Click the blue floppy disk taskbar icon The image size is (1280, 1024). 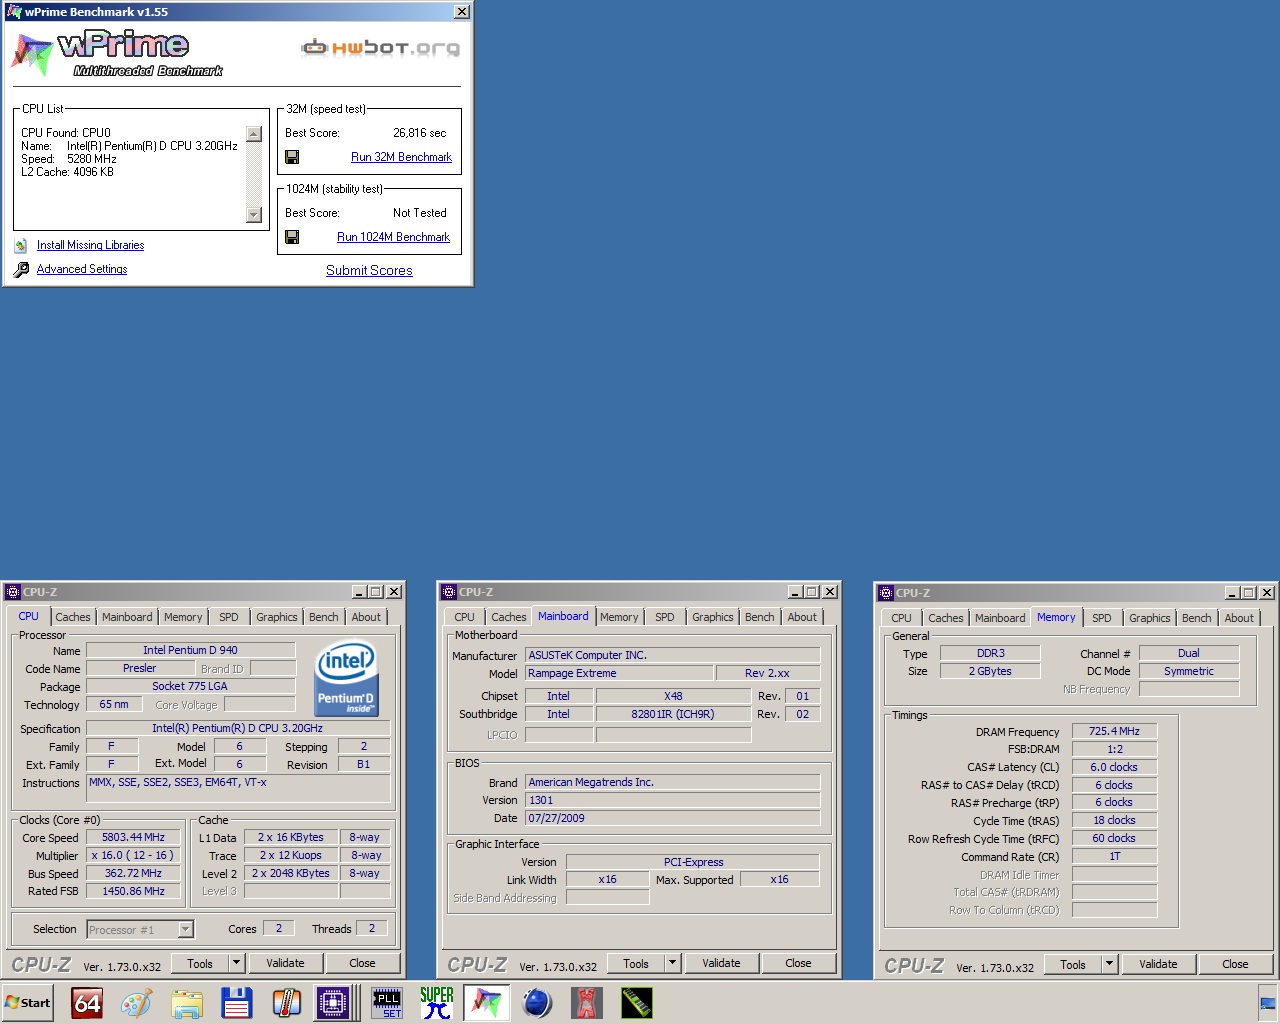[237, 1003]
